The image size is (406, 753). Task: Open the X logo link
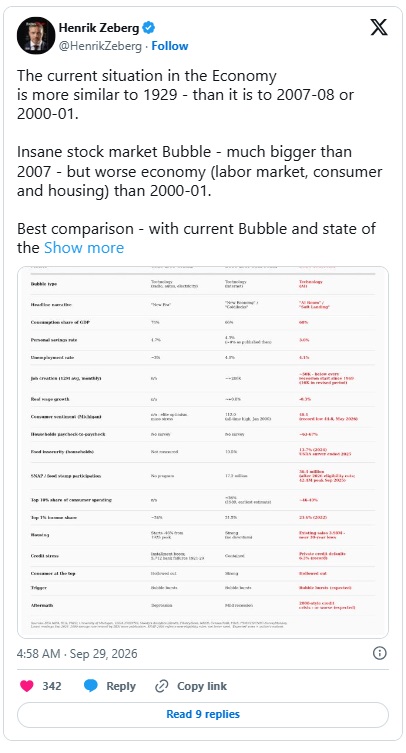pos(379,27)
